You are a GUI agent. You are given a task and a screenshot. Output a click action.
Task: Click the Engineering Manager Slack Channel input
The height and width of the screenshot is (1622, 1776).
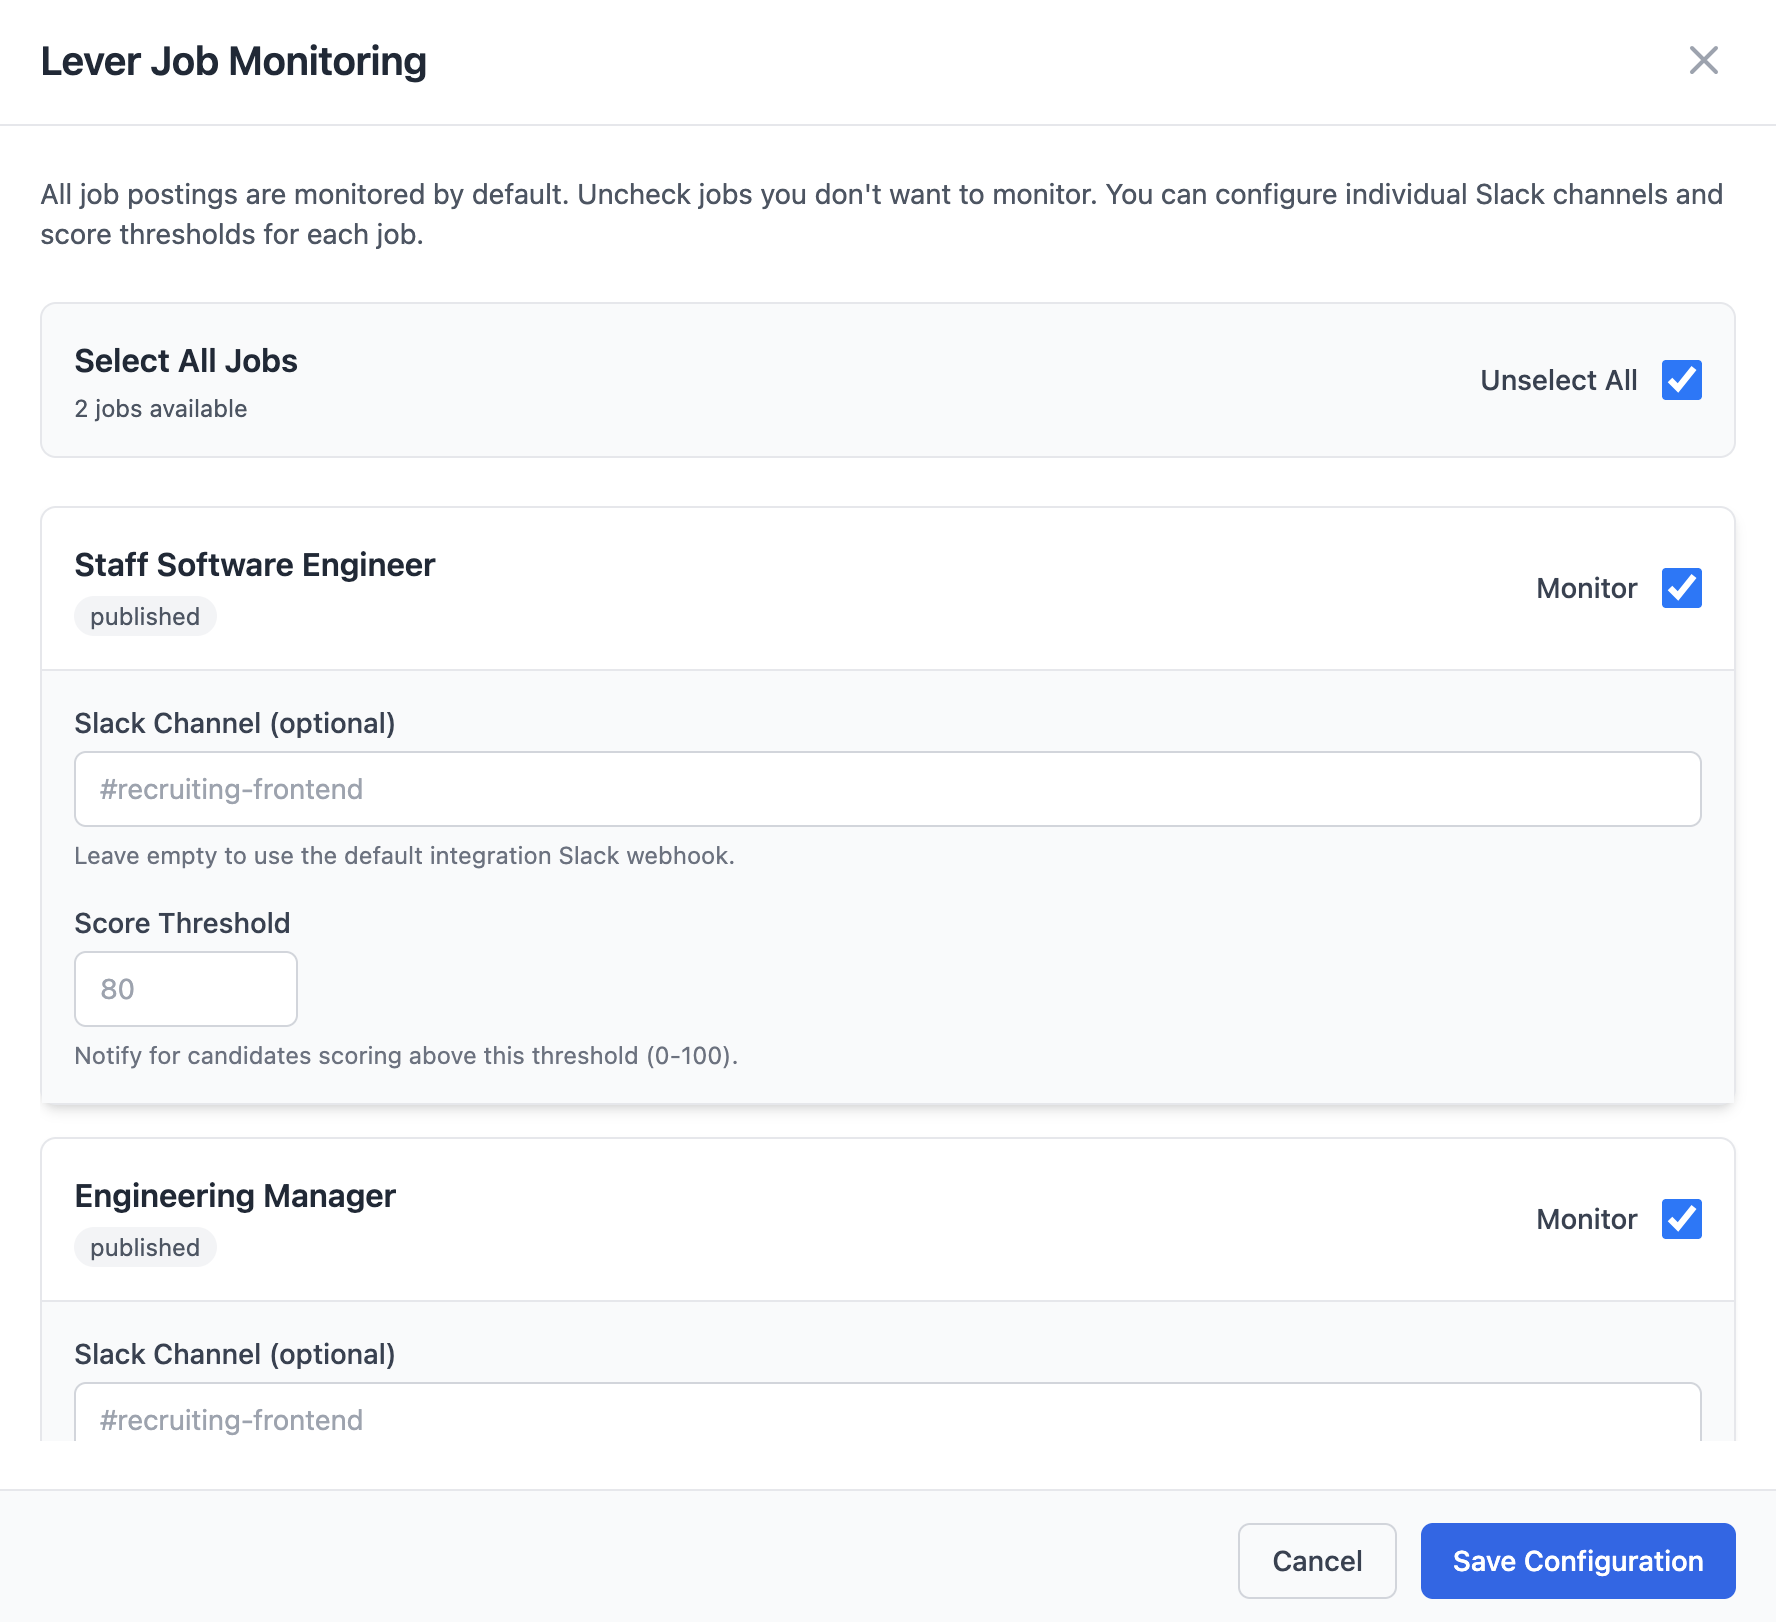point(887,1419)
